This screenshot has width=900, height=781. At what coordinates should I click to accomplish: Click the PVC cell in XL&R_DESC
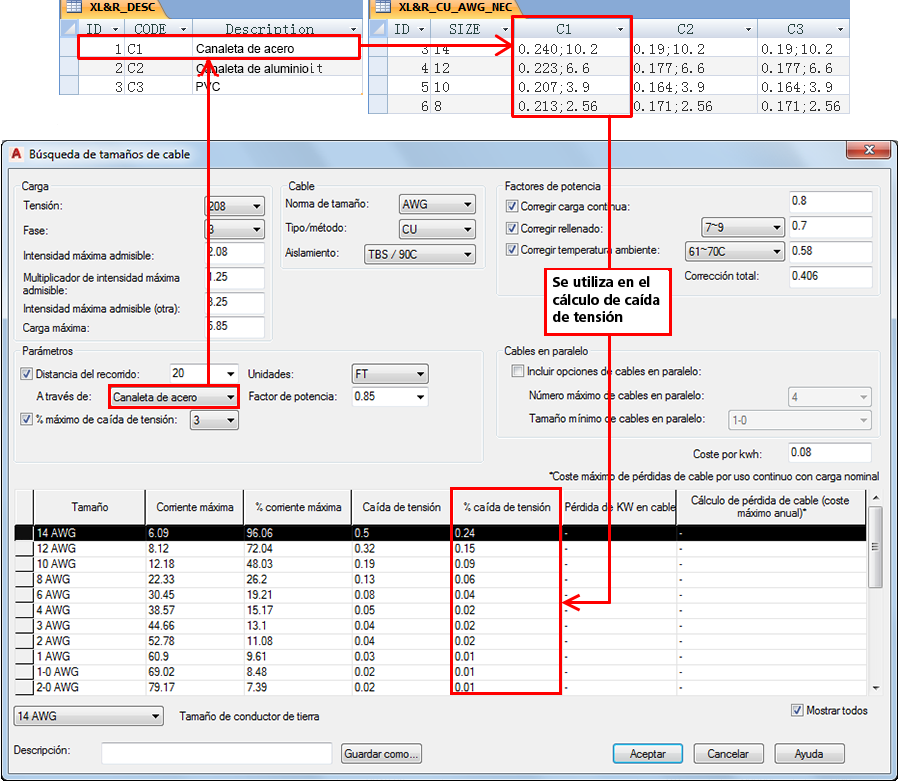(x=277, y=87)
